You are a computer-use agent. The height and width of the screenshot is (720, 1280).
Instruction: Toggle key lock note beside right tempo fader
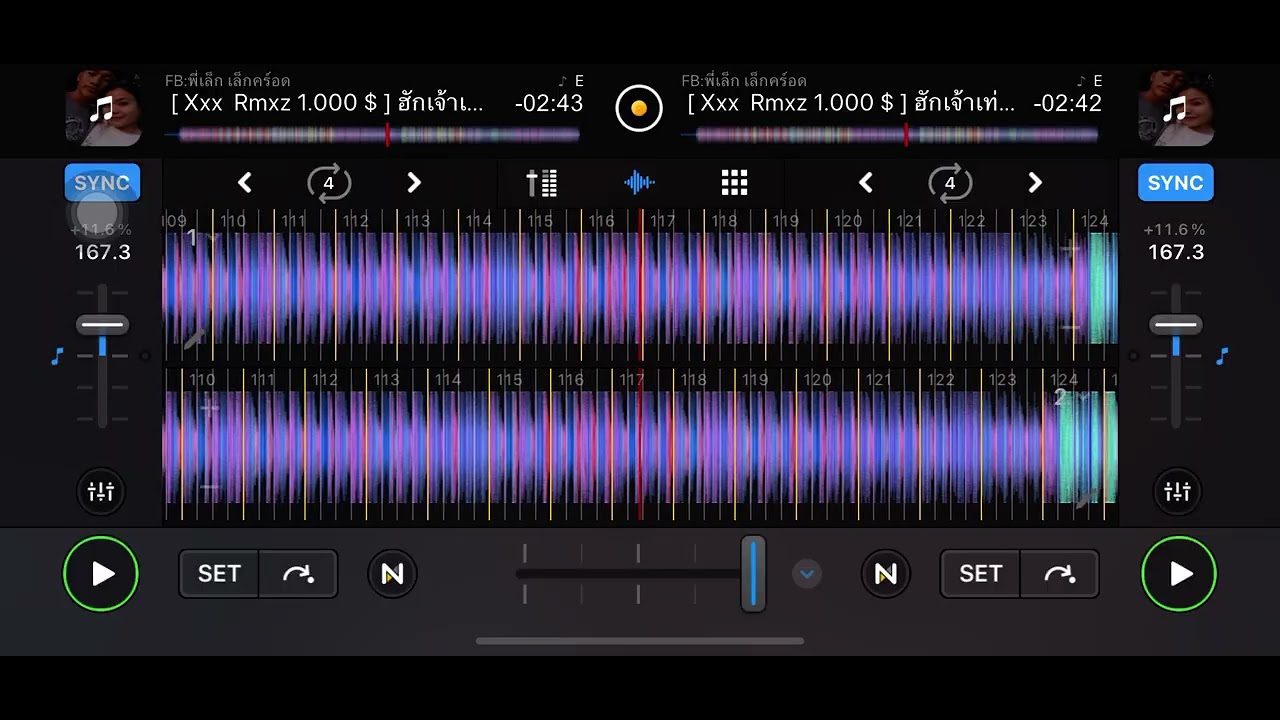[1222, 356]
